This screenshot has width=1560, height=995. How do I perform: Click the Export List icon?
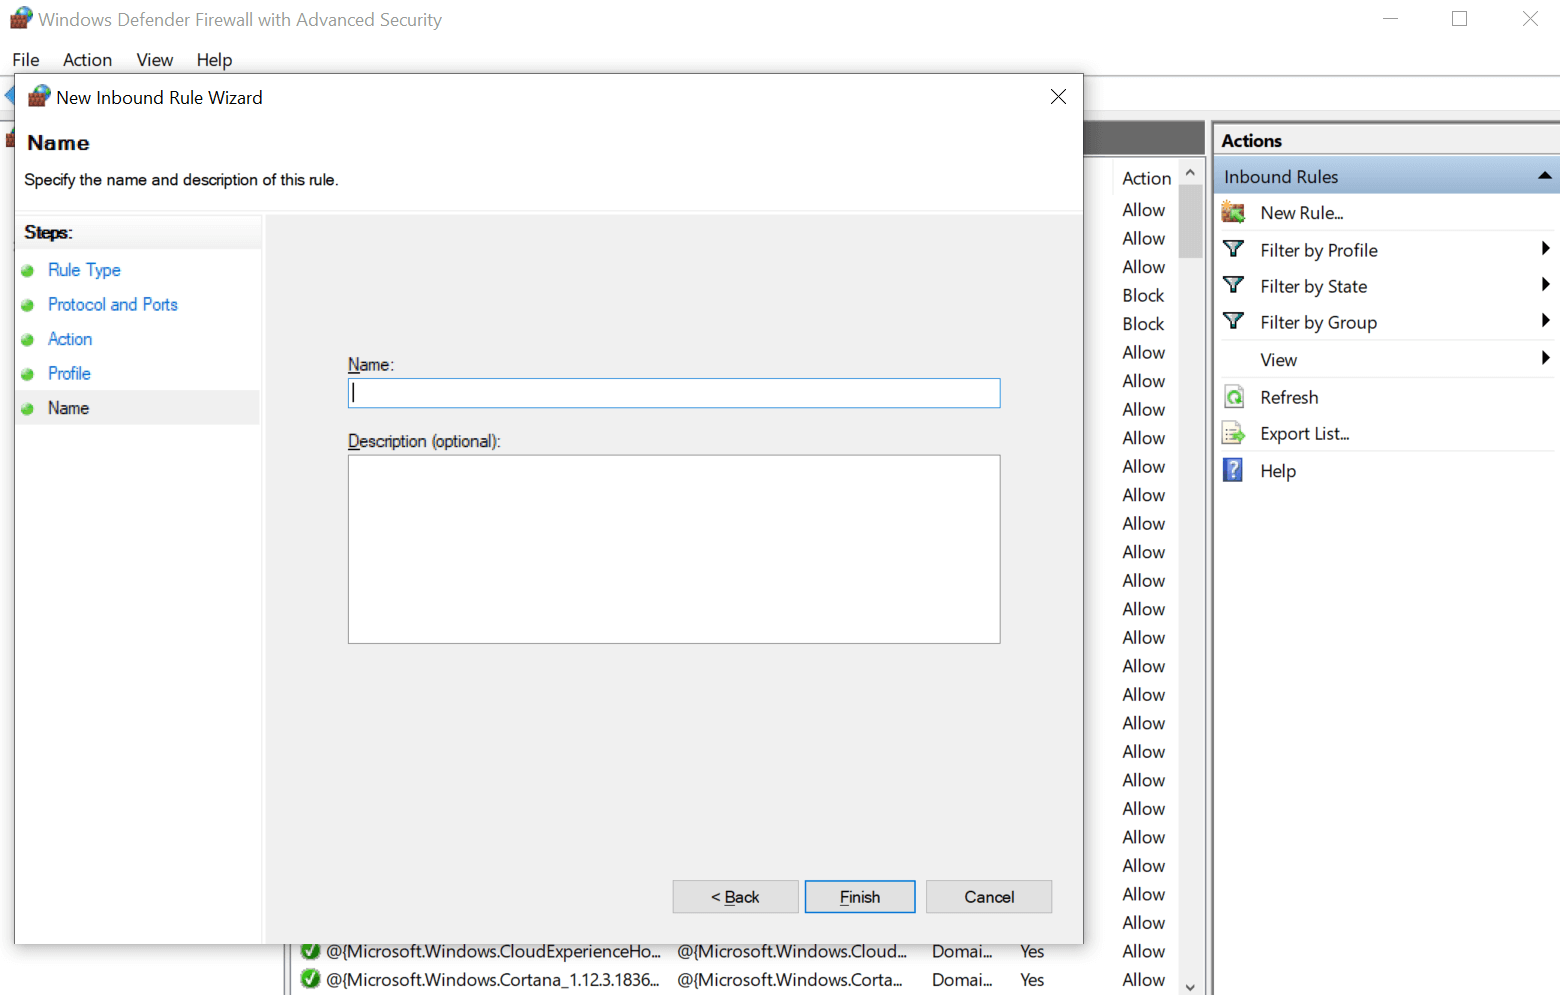[x=1234, y=434]
